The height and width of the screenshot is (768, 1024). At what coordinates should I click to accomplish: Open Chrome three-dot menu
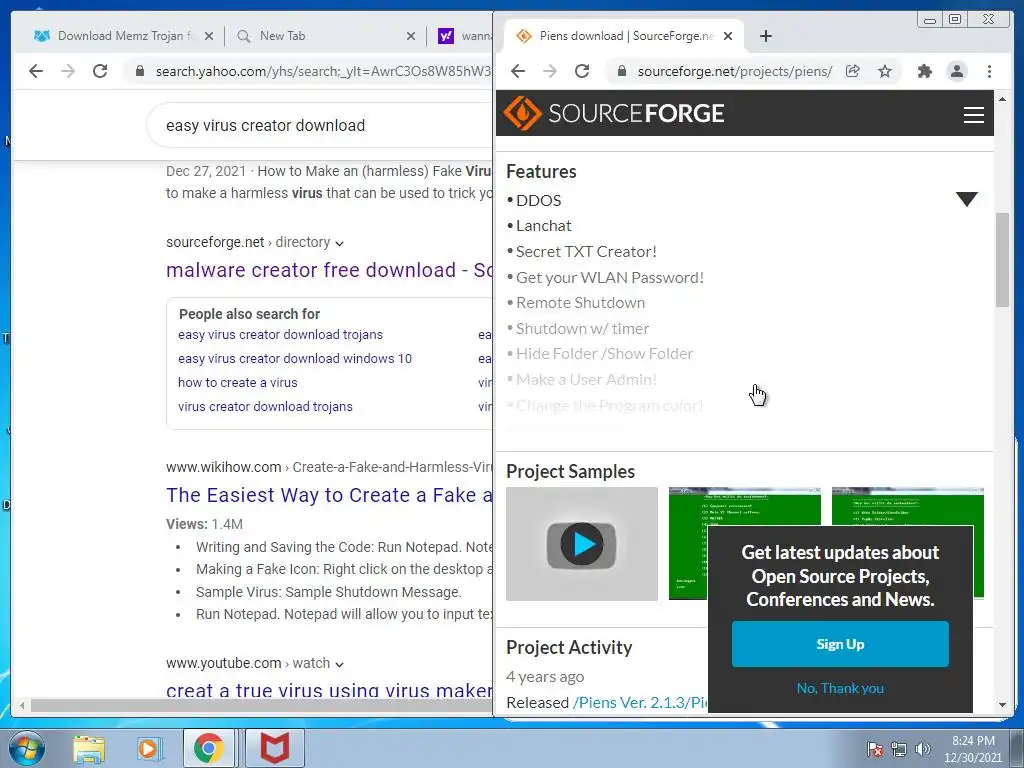[989, 71]
